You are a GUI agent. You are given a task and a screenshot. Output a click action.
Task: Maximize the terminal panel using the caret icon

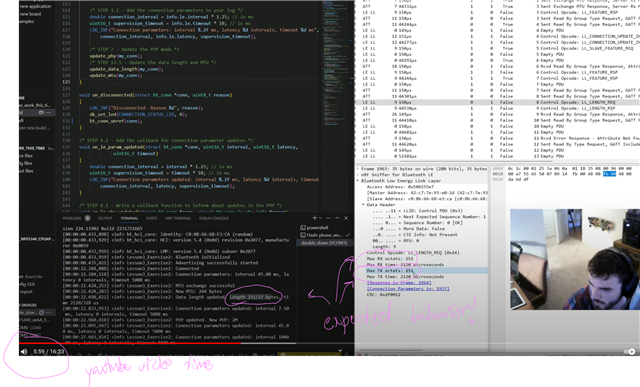pyautogui.click(x=337, y=218)
